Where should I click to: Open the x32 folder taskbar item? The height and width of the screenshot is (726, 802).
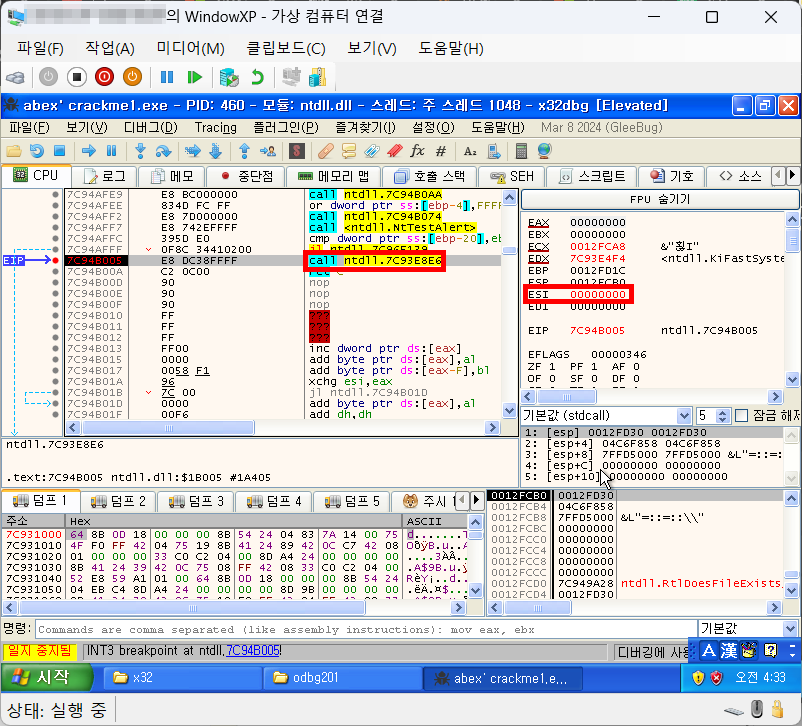pyautogui.click(x=182, y=678)
